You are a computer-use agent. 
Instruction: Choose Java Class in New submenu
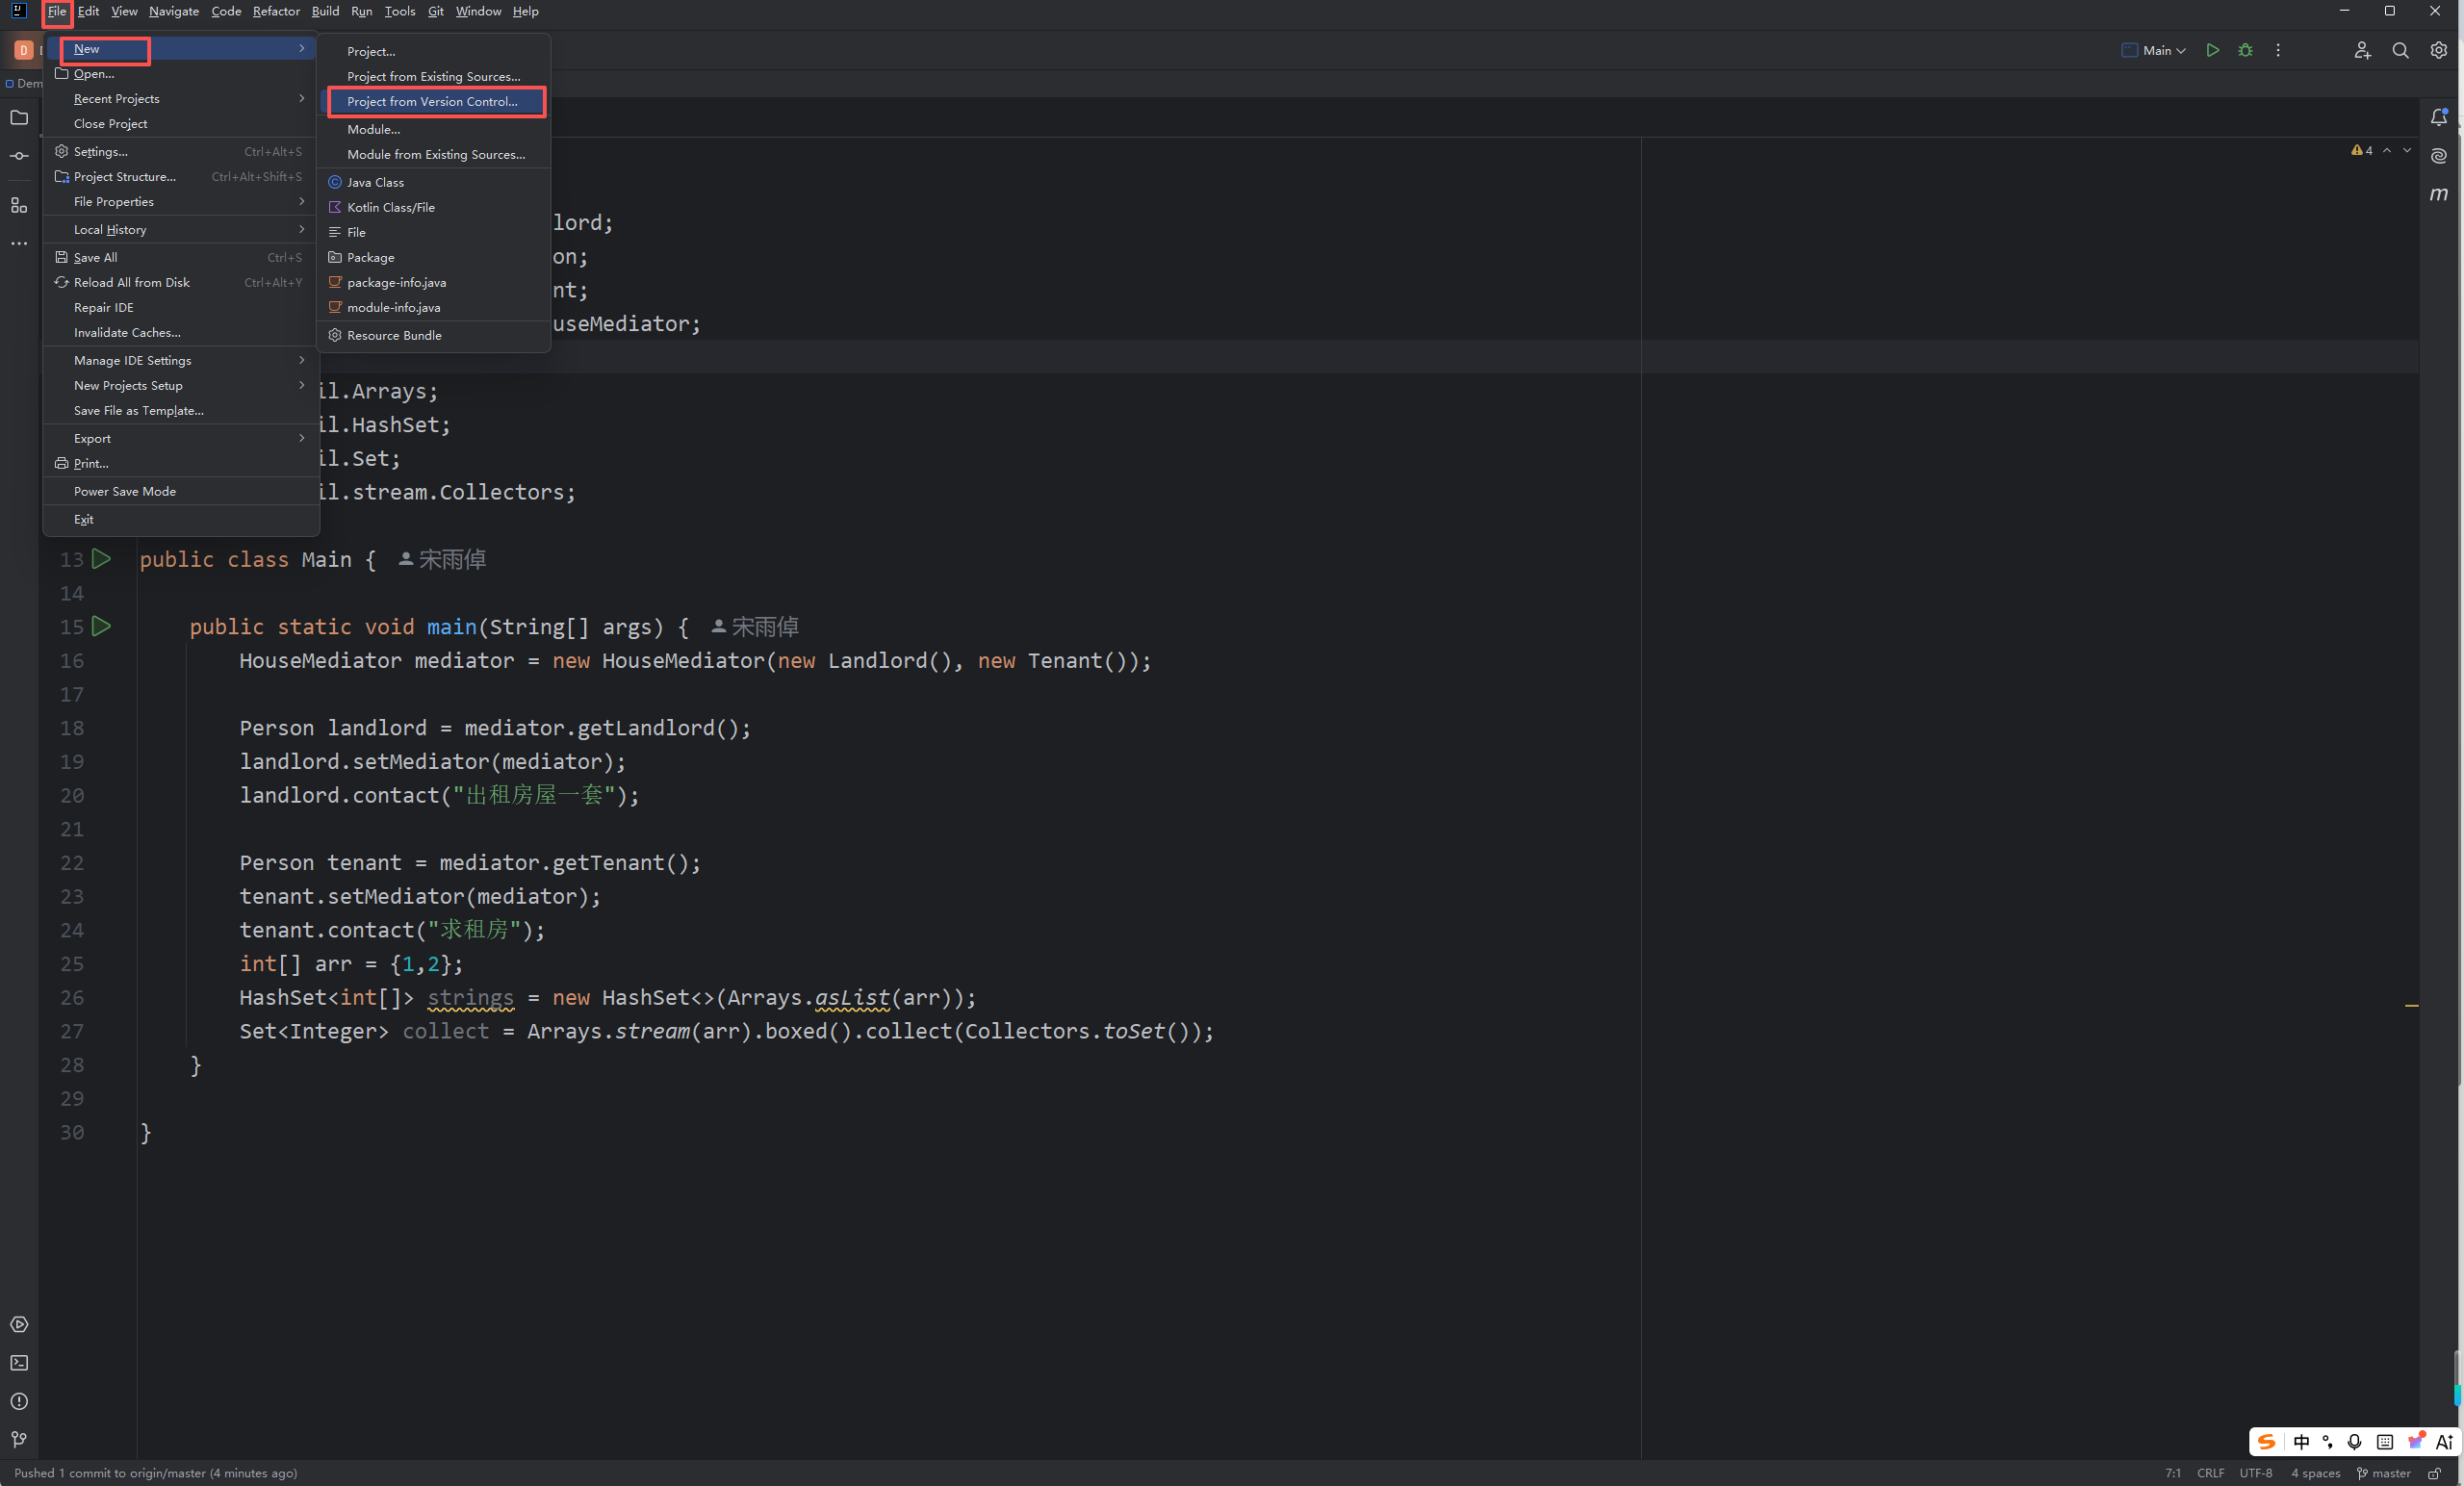coord(434,182)
